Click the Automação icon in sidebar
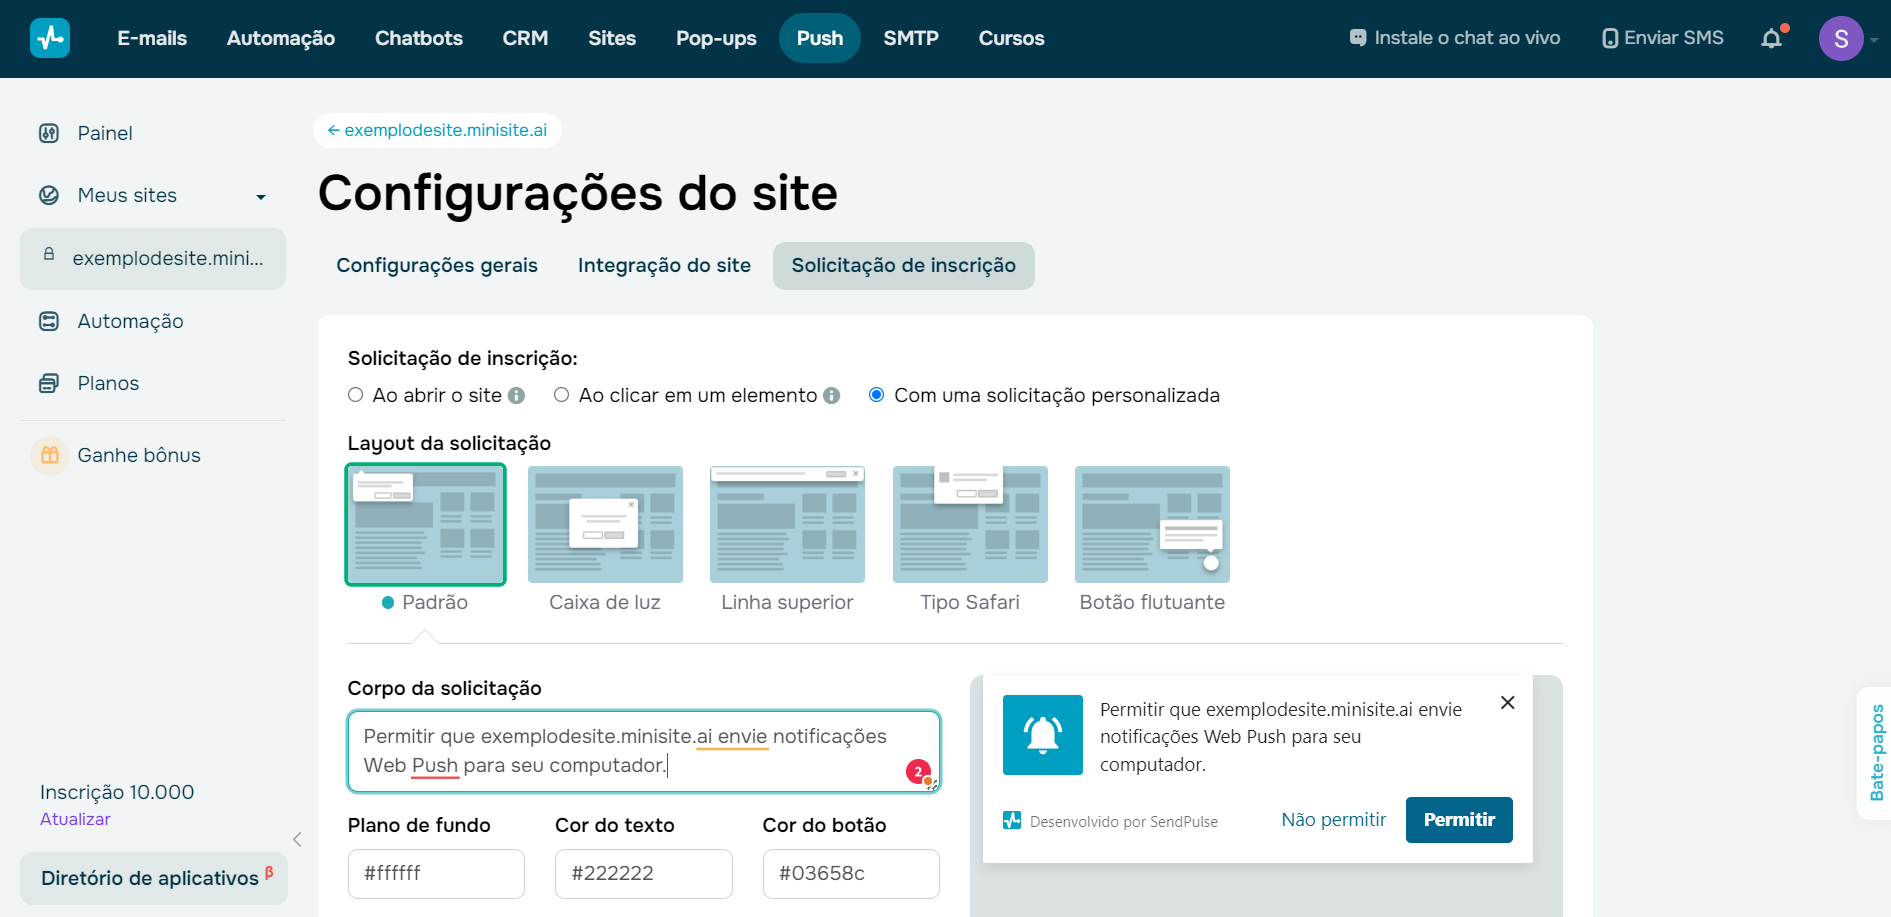 pyautogui.click(x=49, y=320)
